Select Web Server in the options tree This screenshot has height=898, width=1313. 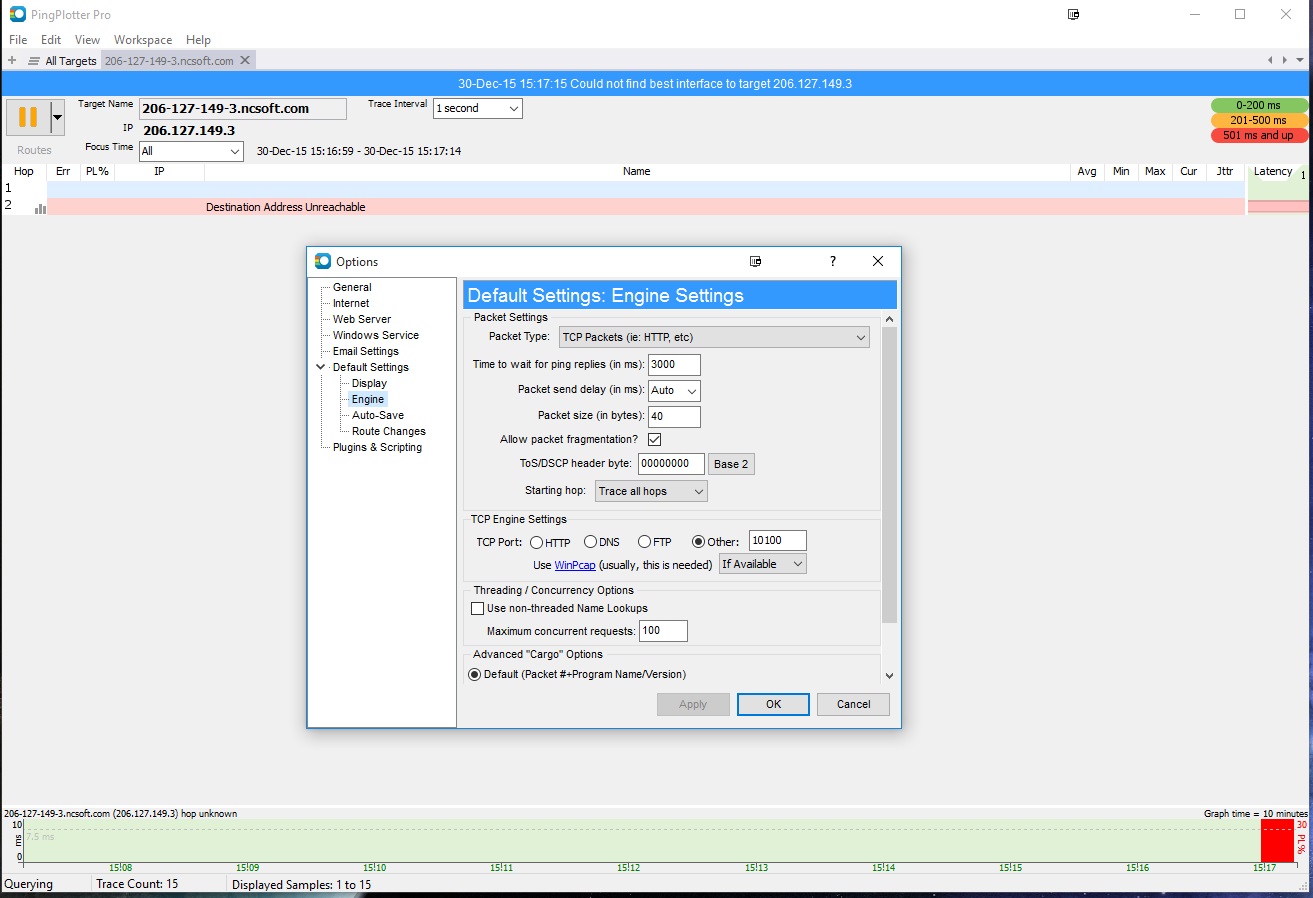click(x=362, y=319)
